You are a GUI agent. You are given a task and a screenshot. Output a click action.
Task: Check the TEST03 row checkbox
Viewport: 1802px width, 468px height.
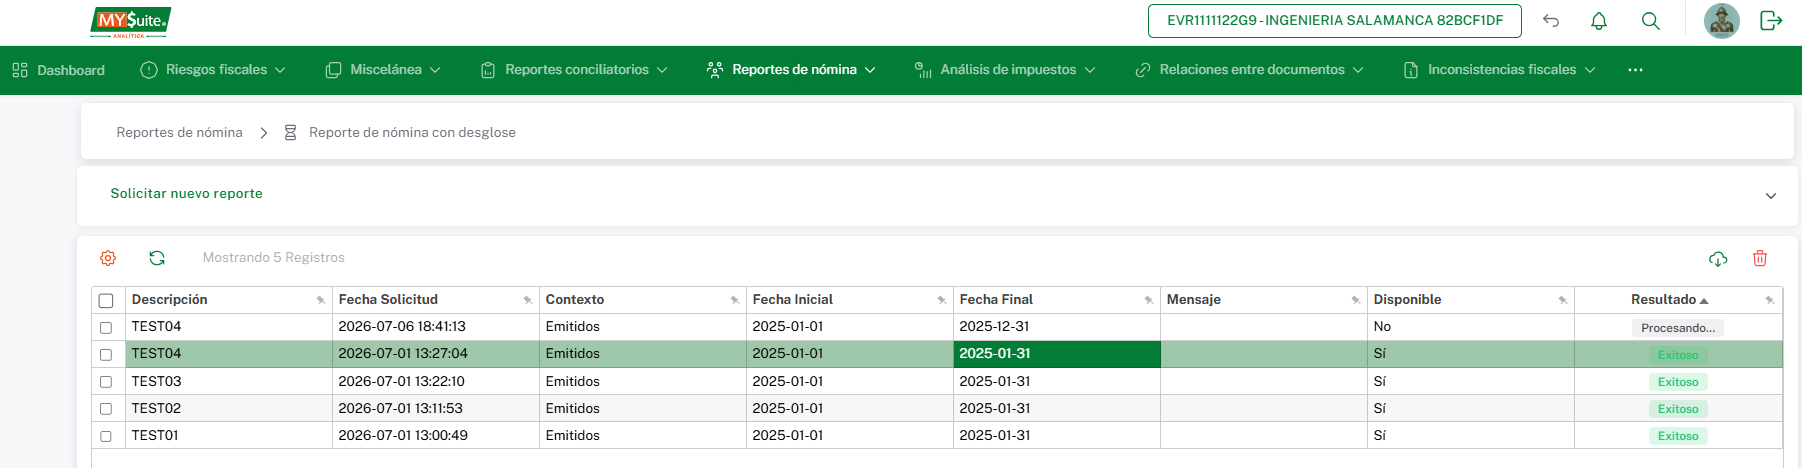click(x=106, y=382)
